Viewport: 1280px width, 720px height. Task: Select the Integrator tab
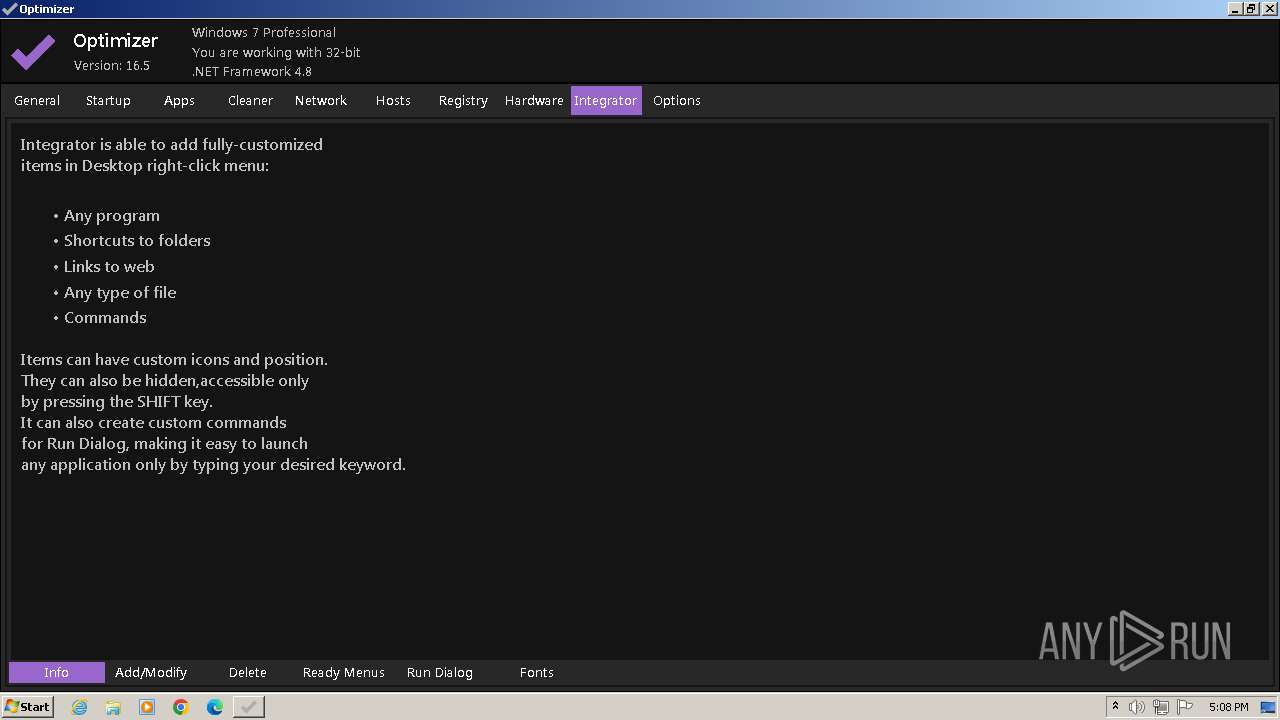[606, 100]
